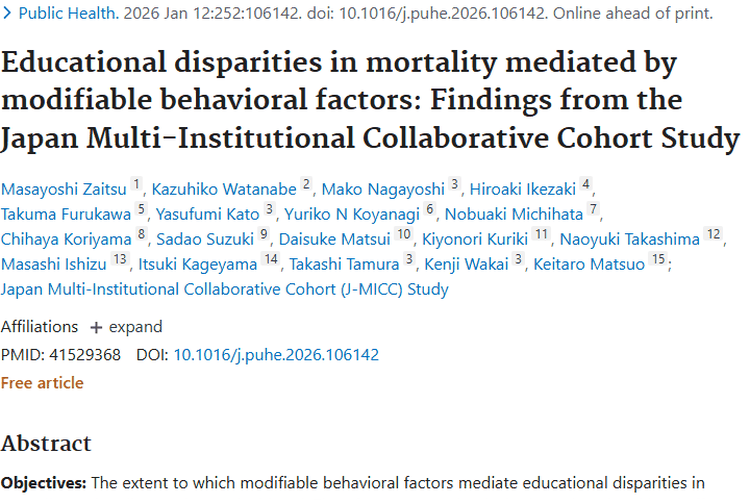Open the DOI link 10.1016/j.puhe.2026.106142
This screenshot has width=750, height=500.
(x=276, y=355)
